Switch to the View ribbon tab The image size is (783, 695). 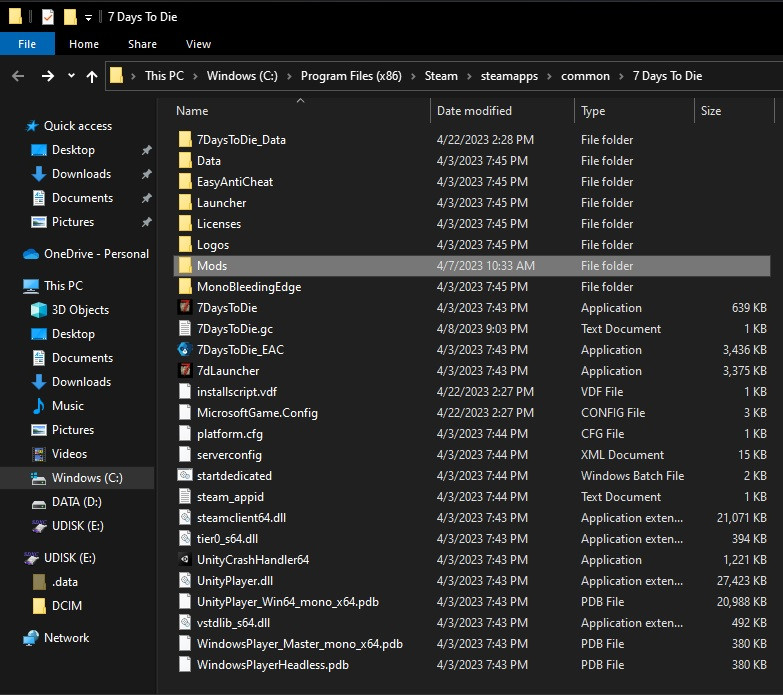198,44
